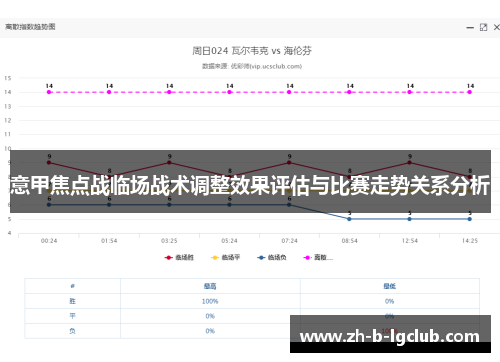Click the chart title 周日024 瓦尔韦克 vs 海伦芬
This screenshot has height=362, width=500.
coord(252,51)
